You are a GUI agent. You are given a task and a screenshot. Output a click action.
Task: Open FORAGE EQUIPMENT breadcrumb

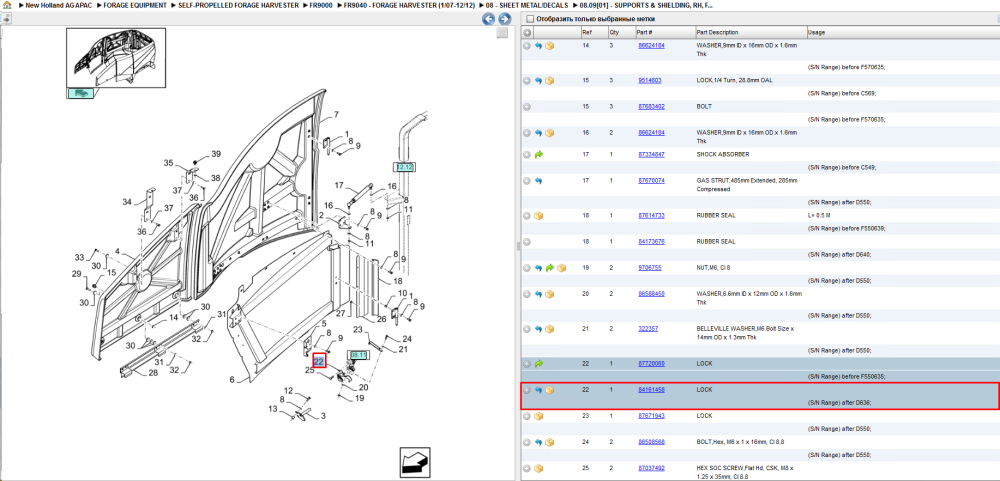(135, 5)
